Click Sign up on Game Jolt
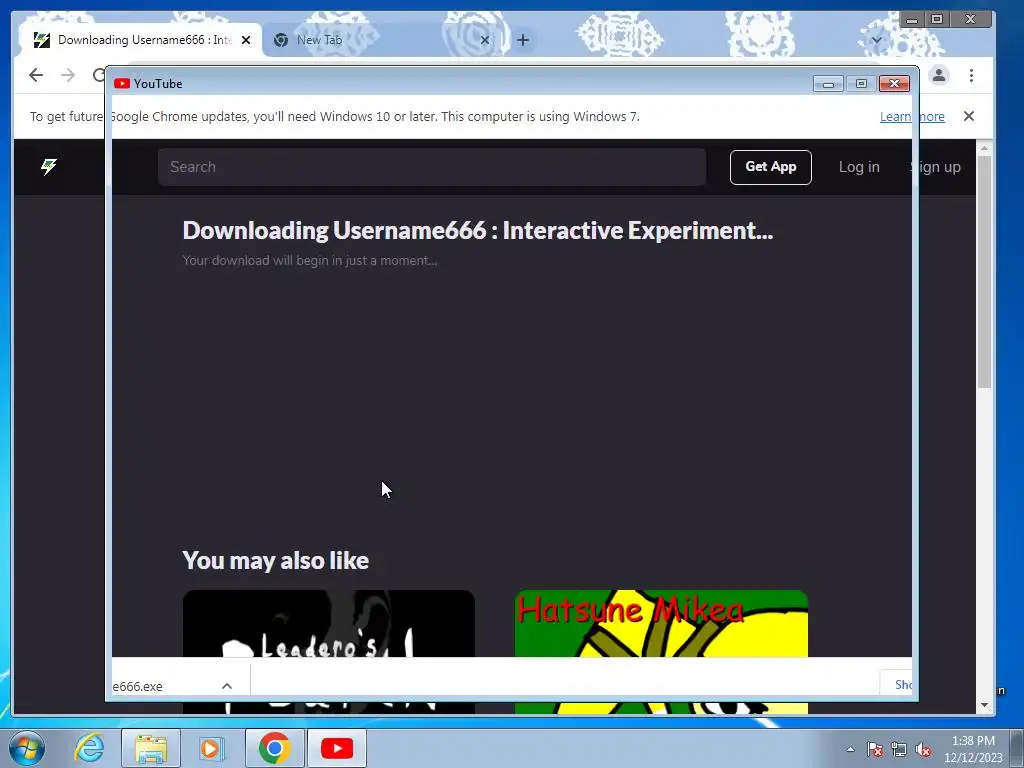 (x=935, y=167)
